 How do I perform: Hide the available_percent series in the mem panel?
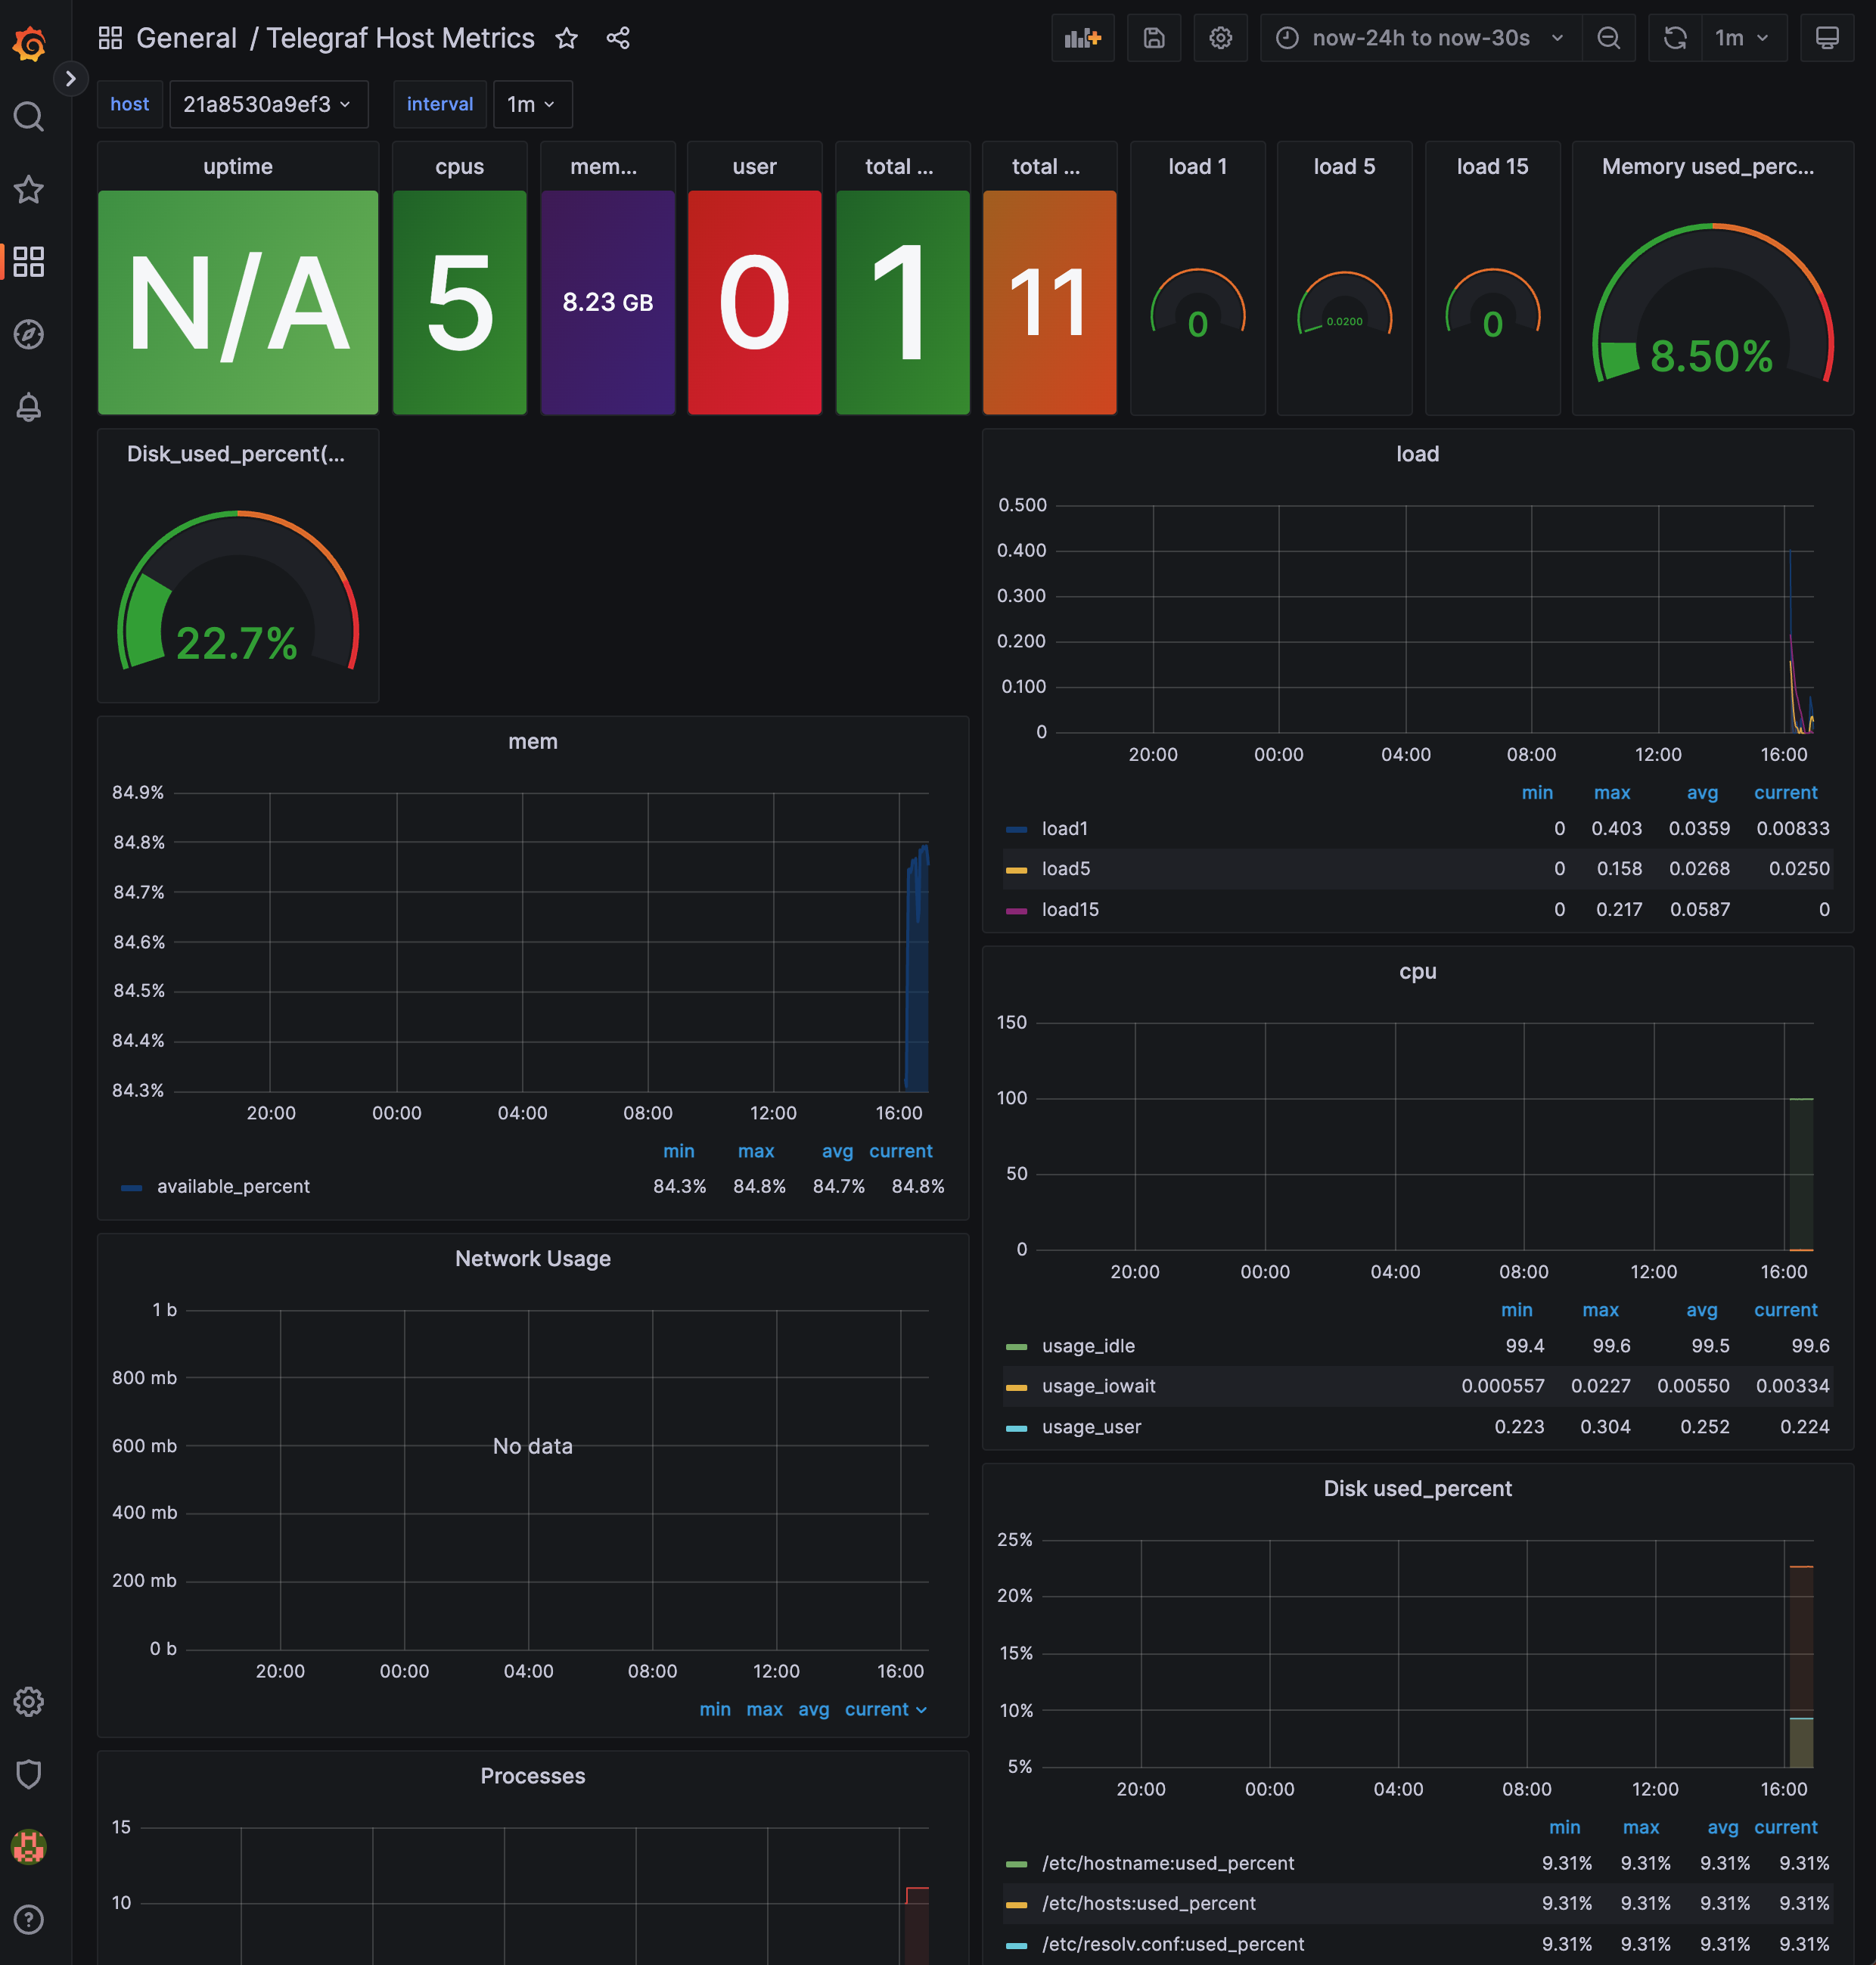pyautogui.click(x=232, y=1186)
